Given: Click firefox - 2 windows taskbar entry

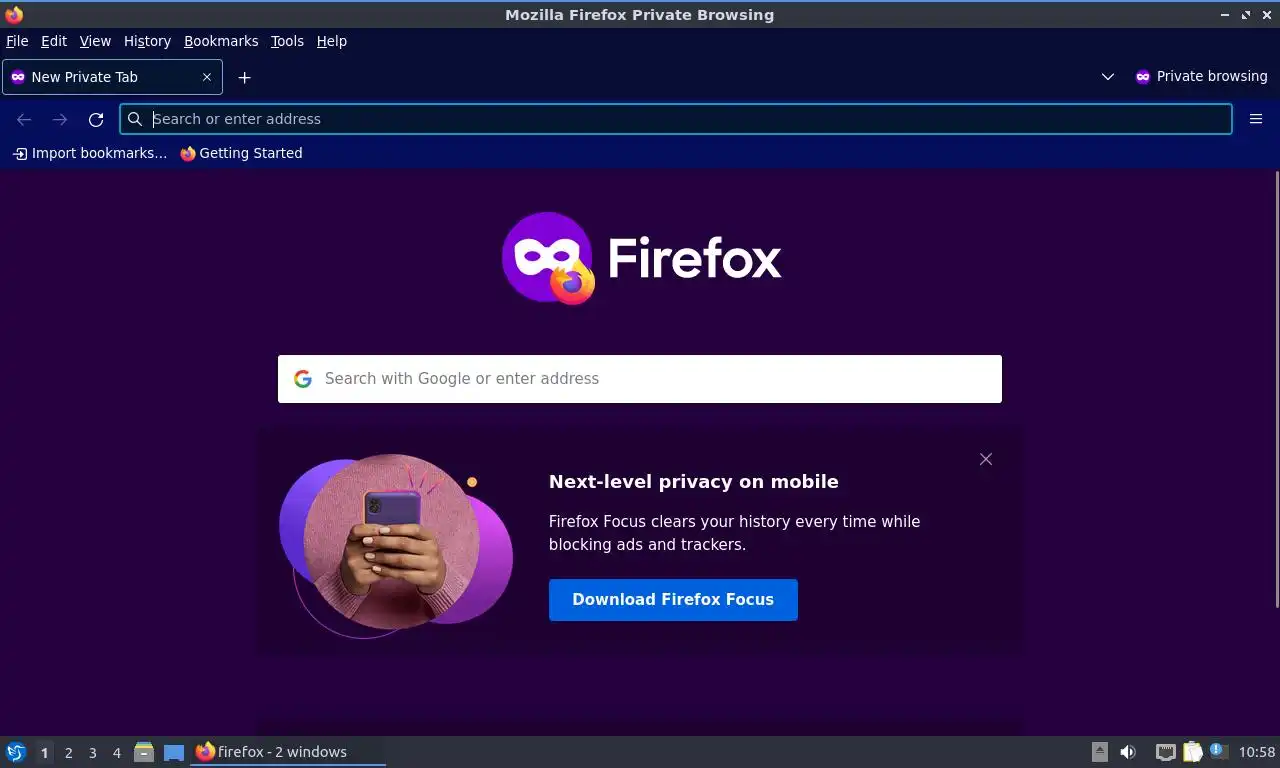Looking at the screenshot, I should [x=288, y=752].
